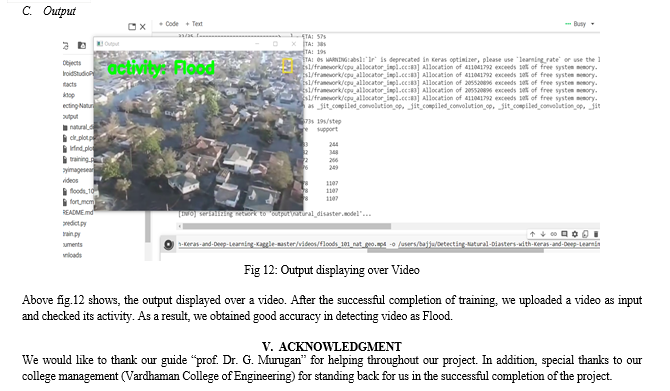Select README.md in the file list

click(78, 213)
